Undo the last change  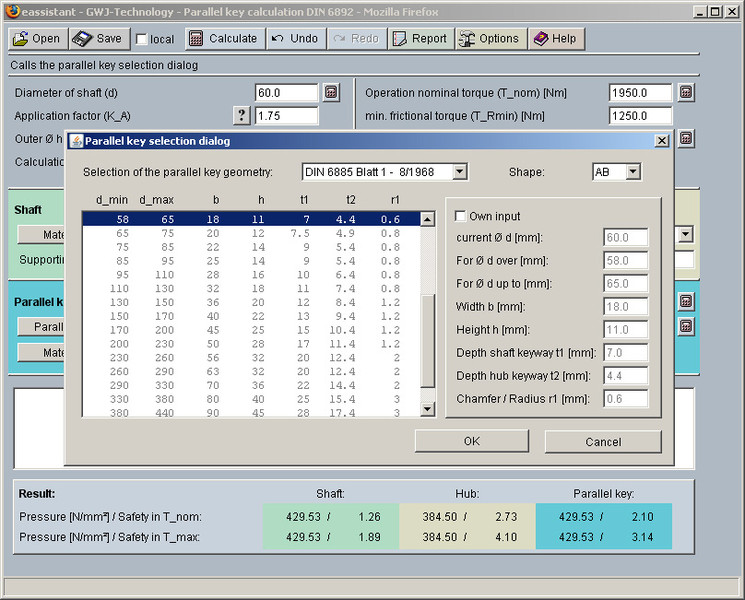coord(294,39)
